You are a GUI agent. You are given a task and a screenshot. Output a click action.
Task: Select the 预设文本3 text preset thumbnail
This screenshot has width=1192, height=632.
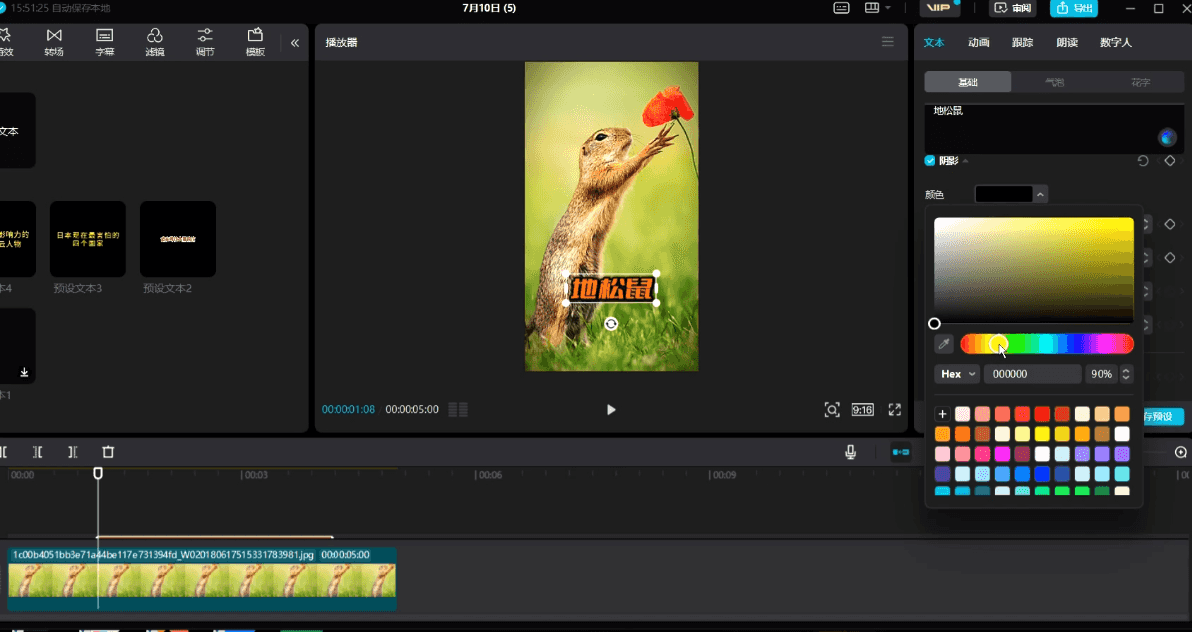(87, 239)
